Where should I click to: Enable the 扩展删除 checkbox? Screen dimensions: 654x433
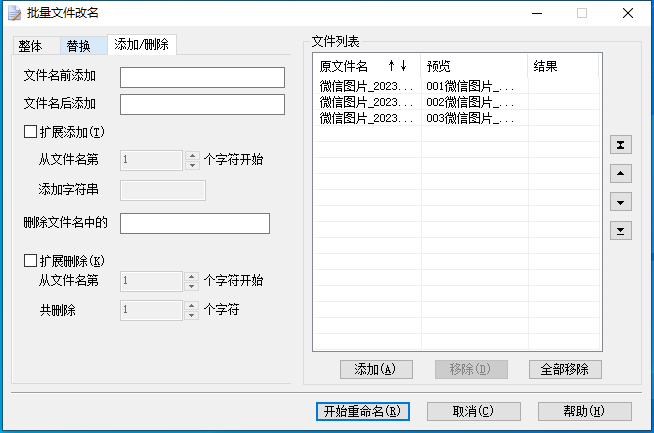pyautogui.click(x=30, y=261)
